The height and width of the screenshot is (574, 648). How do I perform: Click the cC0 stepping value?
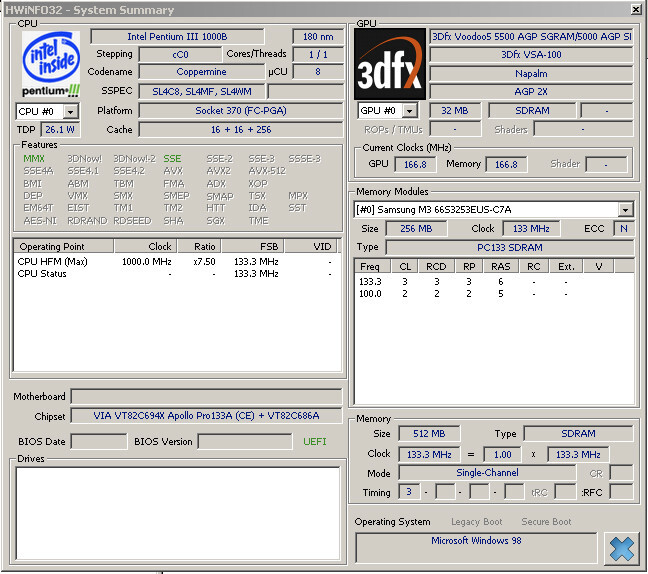pos(180,55)
